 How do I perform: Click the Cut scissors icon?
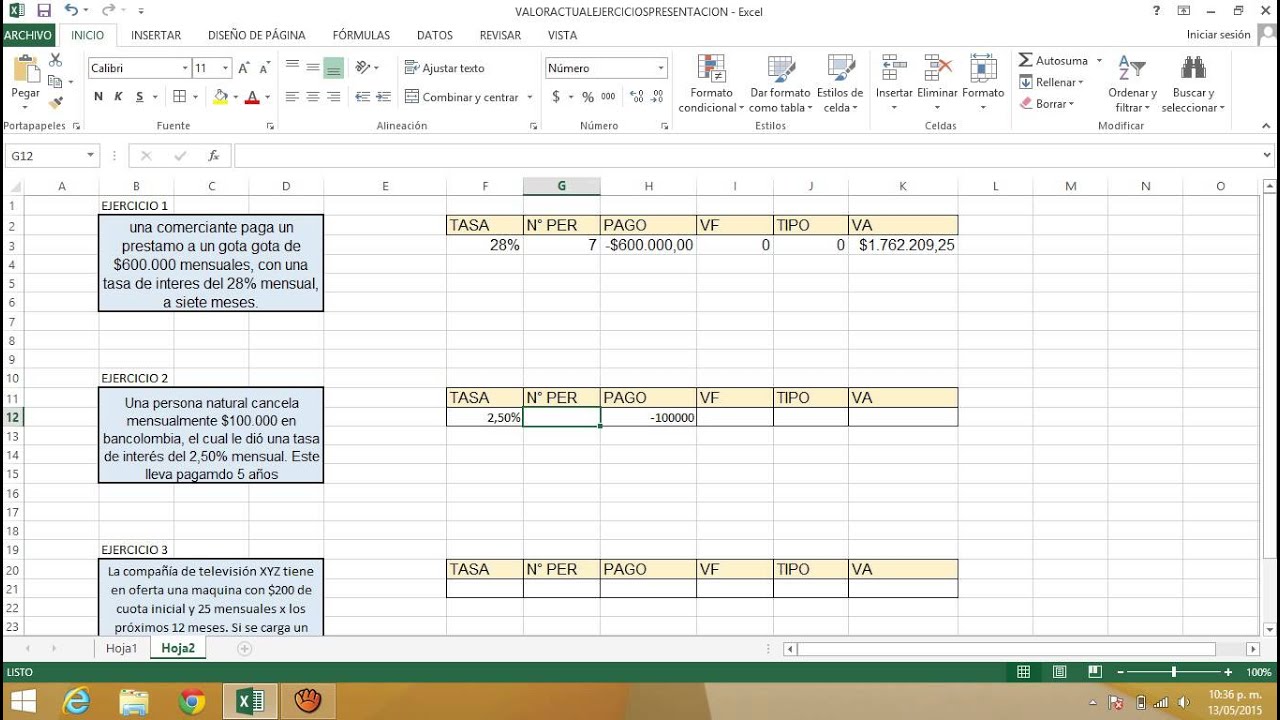click(x=55, y=61)
